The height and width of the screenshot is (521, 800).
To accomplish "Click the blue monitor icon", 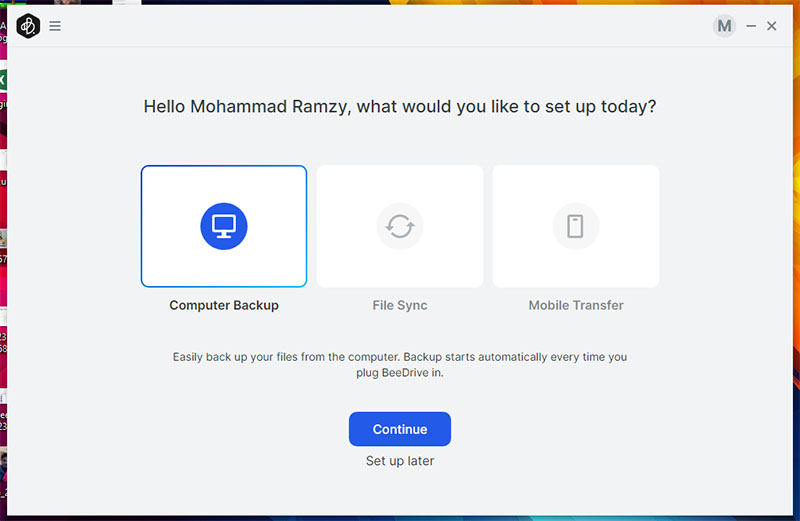I will tap(224, 226).
